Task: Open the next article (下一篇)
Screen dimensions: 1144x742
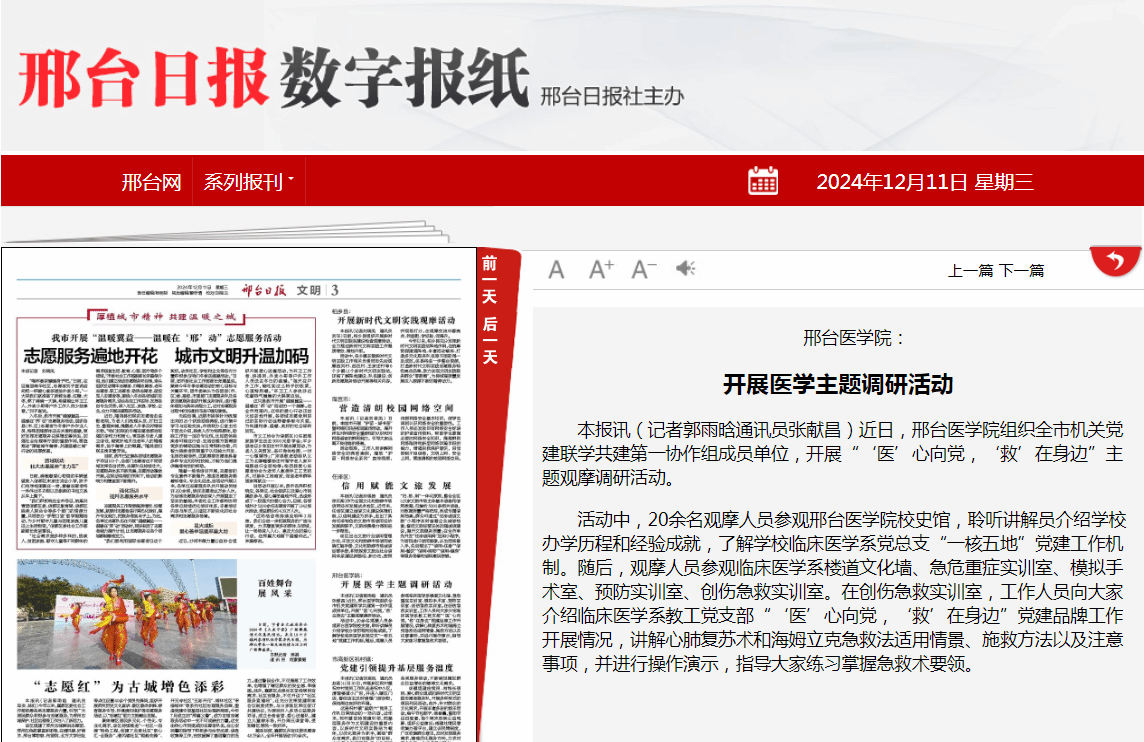Action: coord(1021,270)
